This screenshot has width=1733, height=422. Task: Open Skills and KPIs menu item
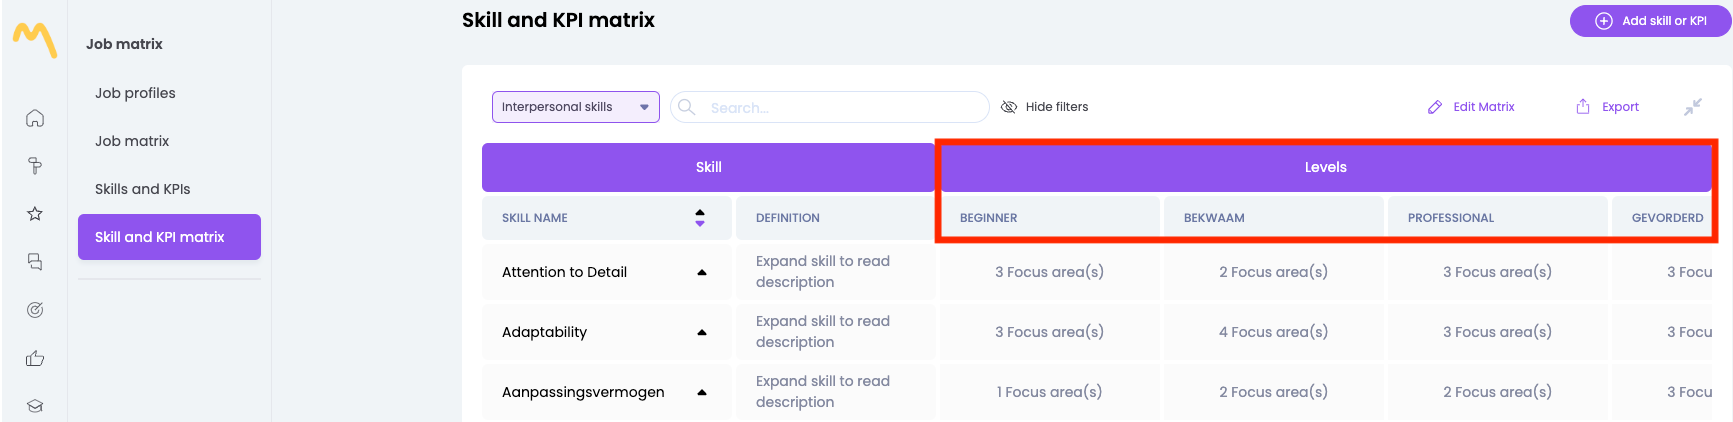142,189
